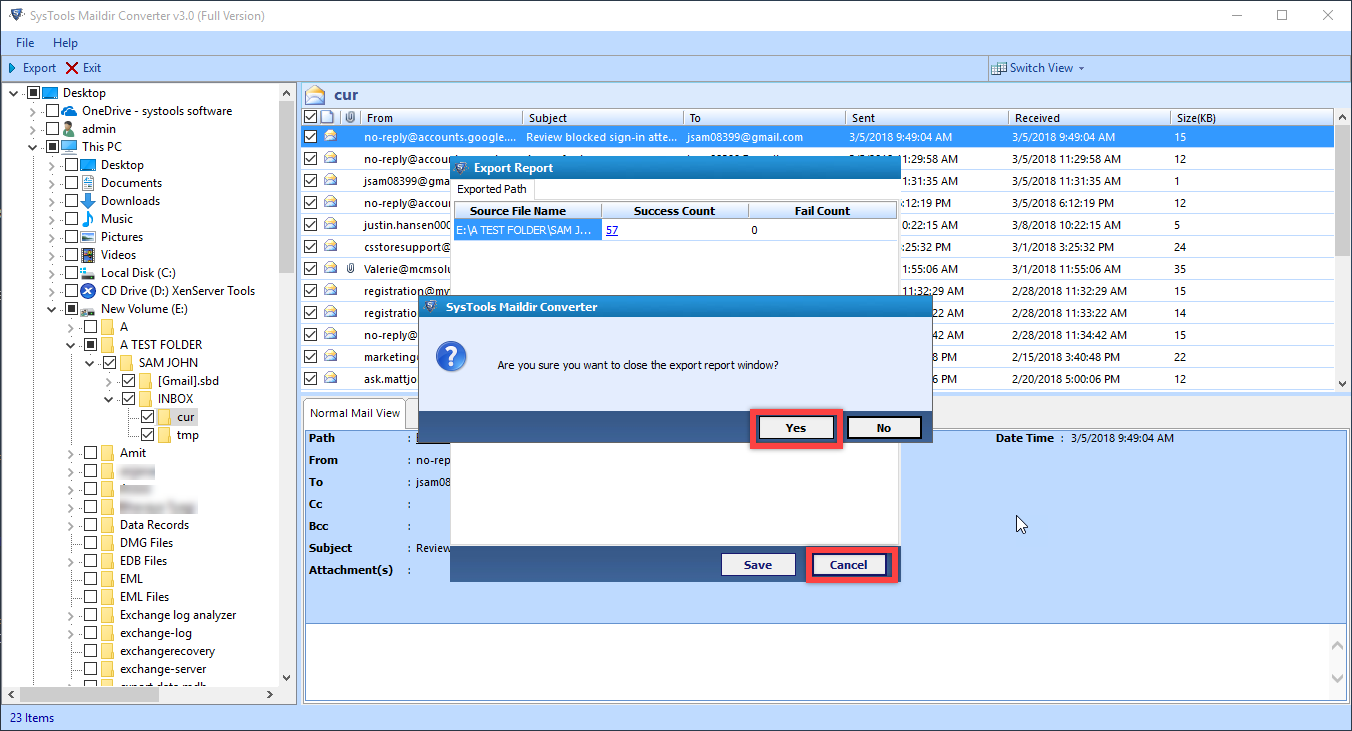
Task: Click the cur folder icon in tree
Action: pyautogui.click(x=164, y=417)
